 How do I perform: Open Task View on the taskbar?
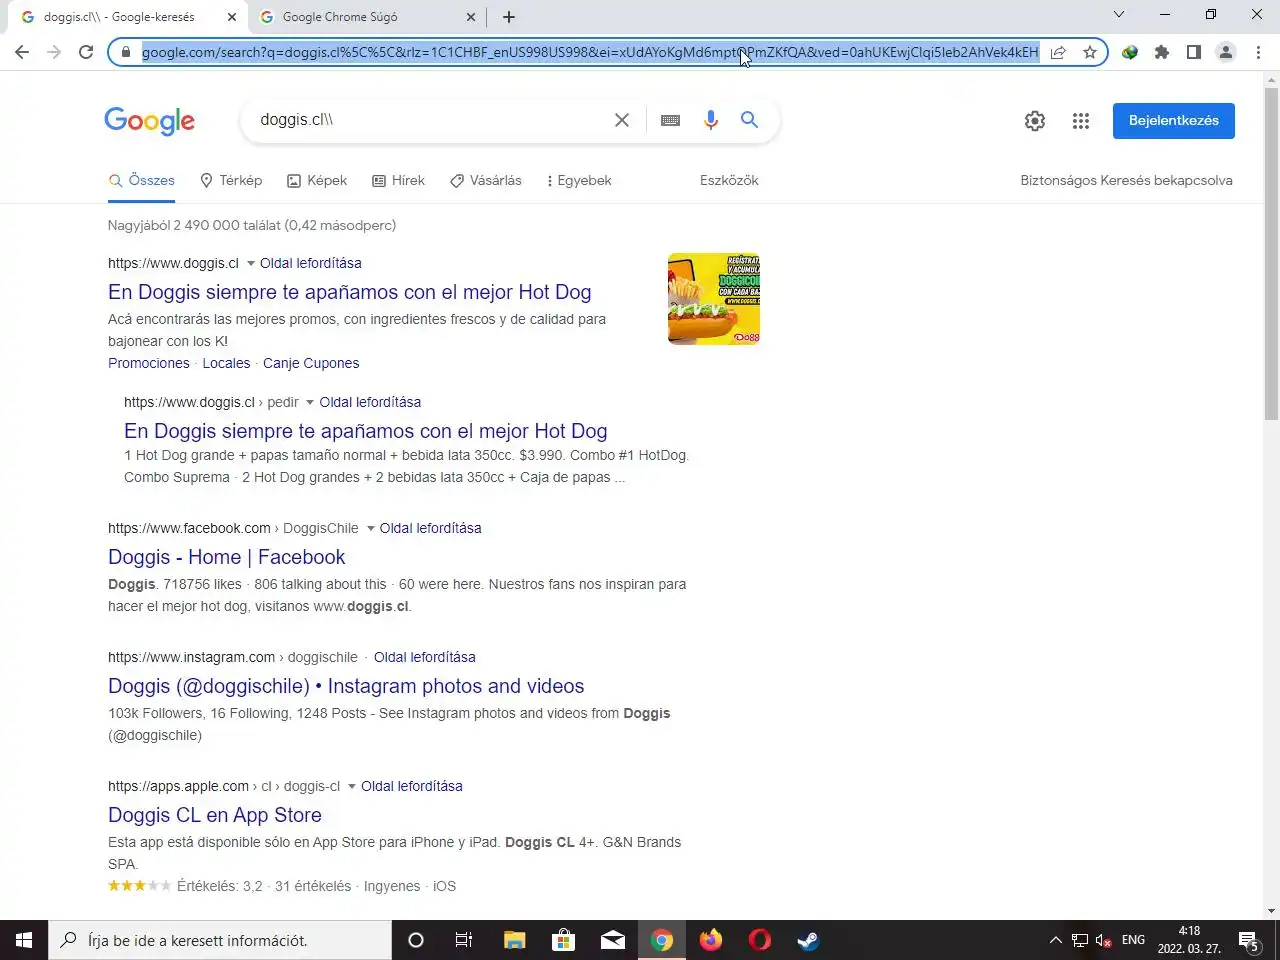(464, 940)
